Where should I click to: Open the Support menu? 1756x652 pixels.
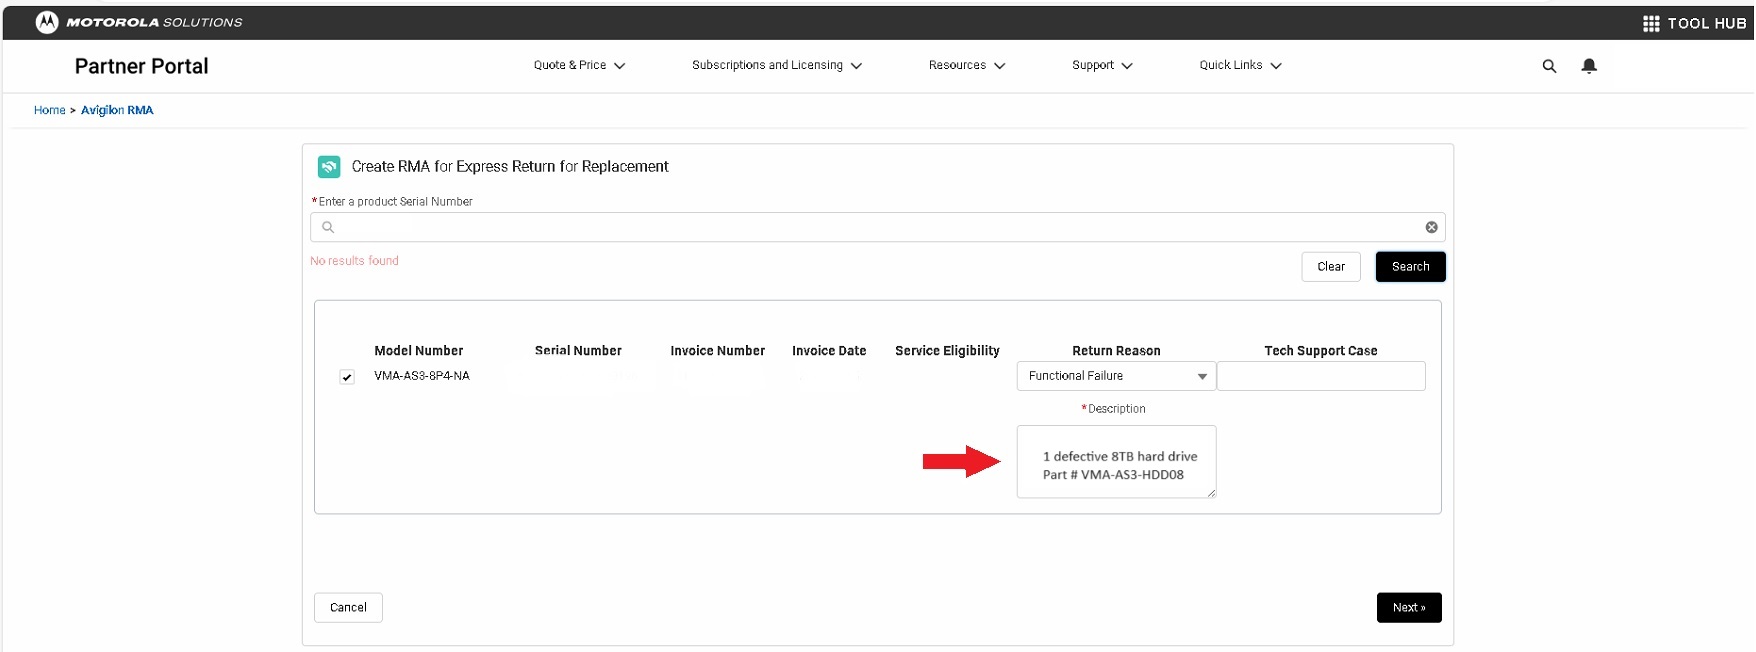click(x=1101, y=65)
